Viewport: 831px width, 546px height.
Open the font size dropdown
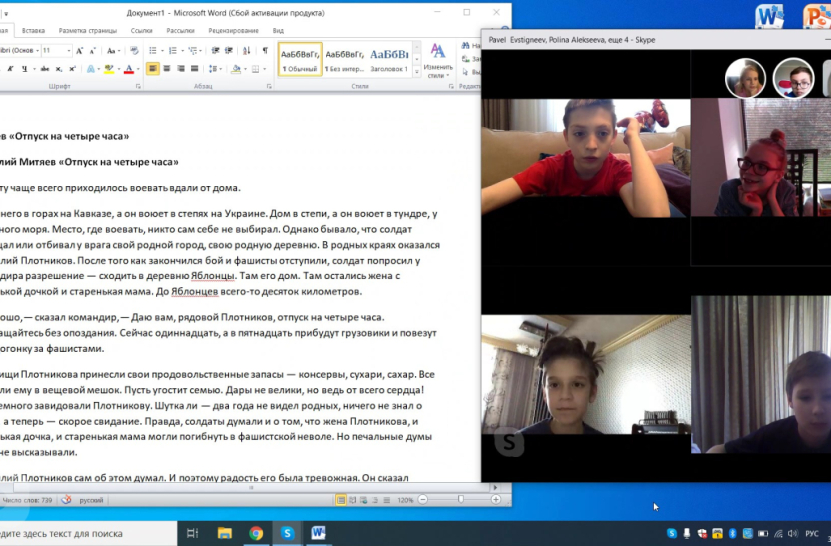coord(69,51)
